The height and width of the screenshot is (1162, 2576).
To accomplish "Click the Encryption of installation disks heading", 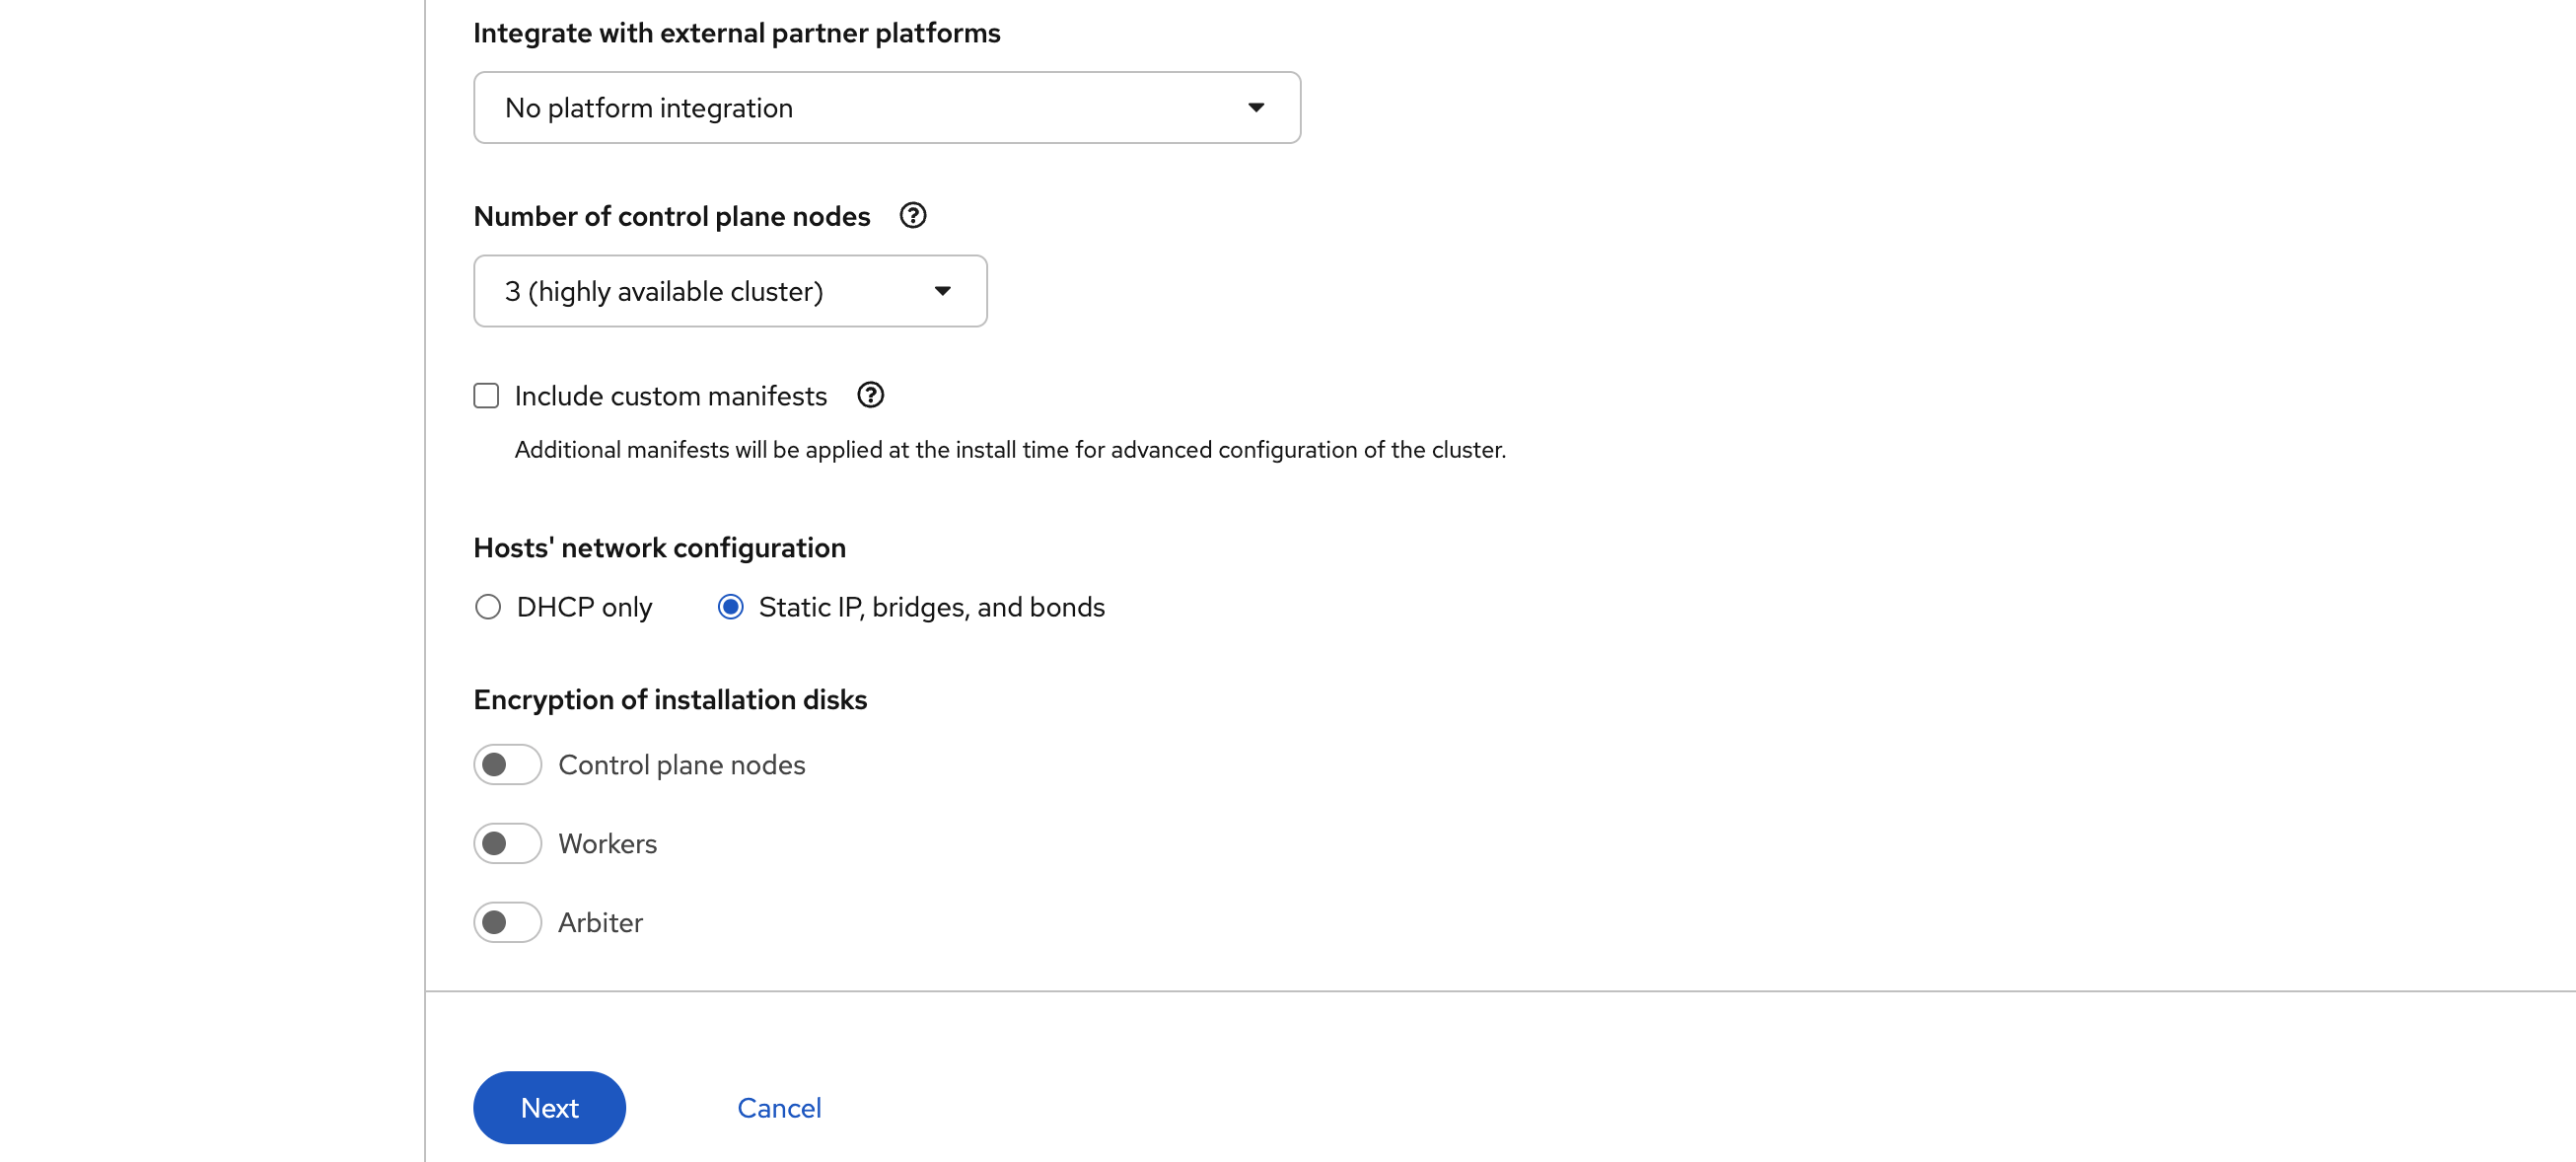I will click(x=670, y=699).
